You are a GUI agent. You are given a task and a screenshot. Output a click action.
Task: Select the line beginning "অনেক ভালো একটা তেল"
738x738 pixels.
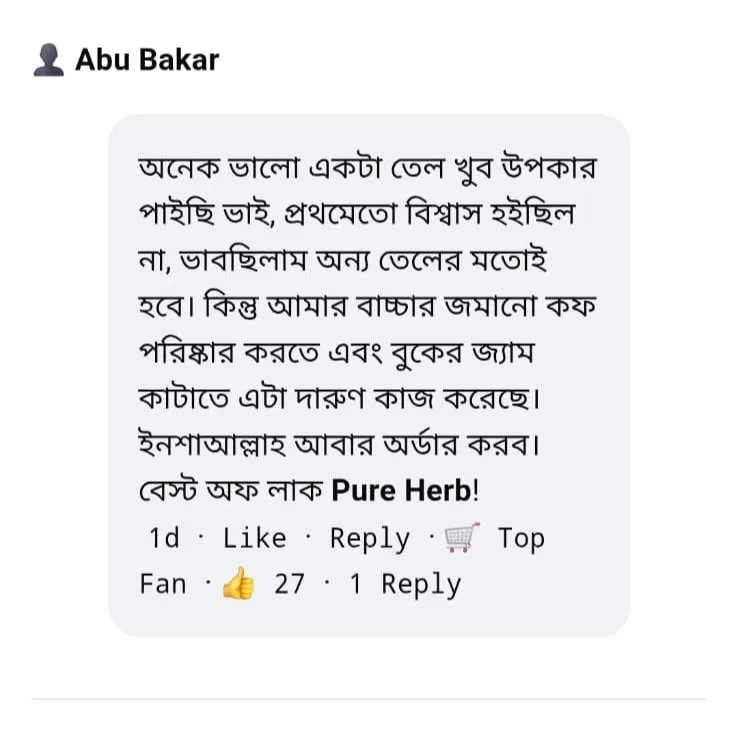(x=368, y=167)
